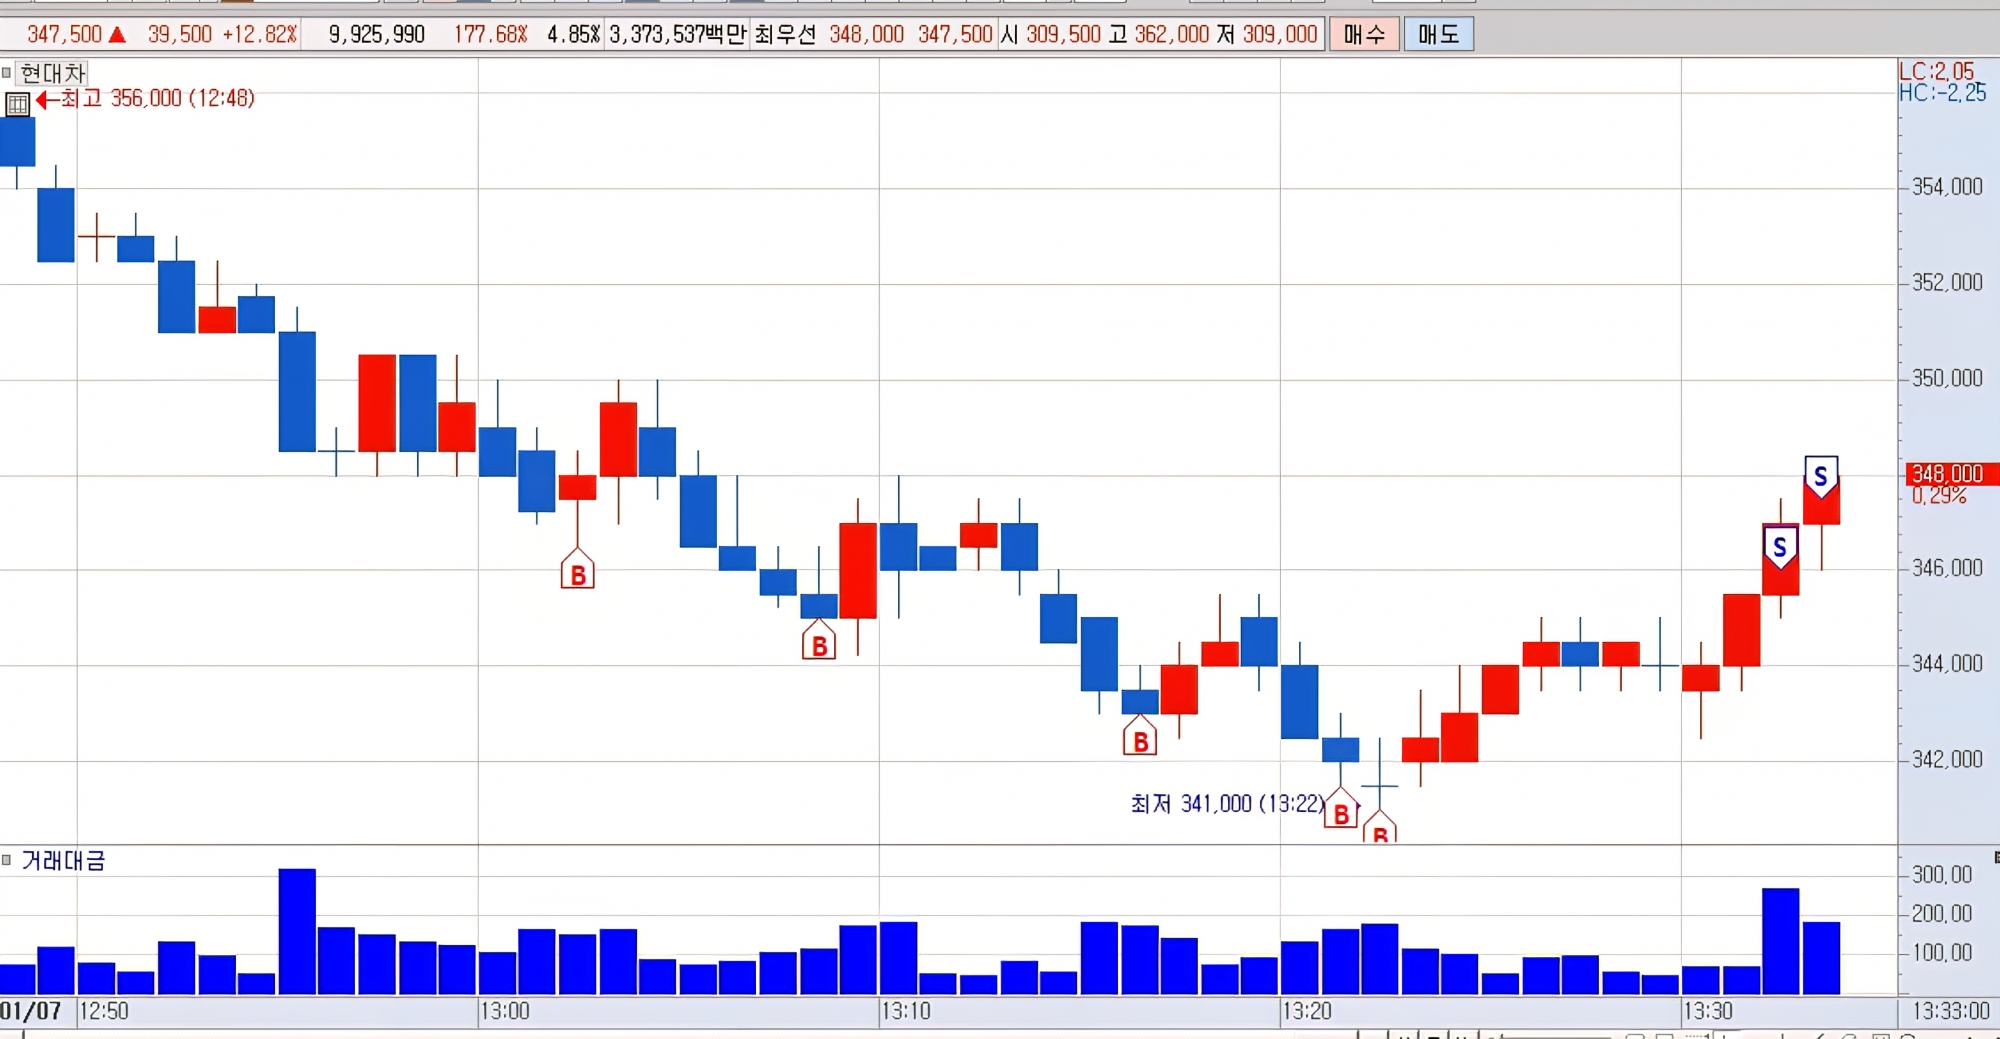Open the chart data grid icon

click(17, 103)
